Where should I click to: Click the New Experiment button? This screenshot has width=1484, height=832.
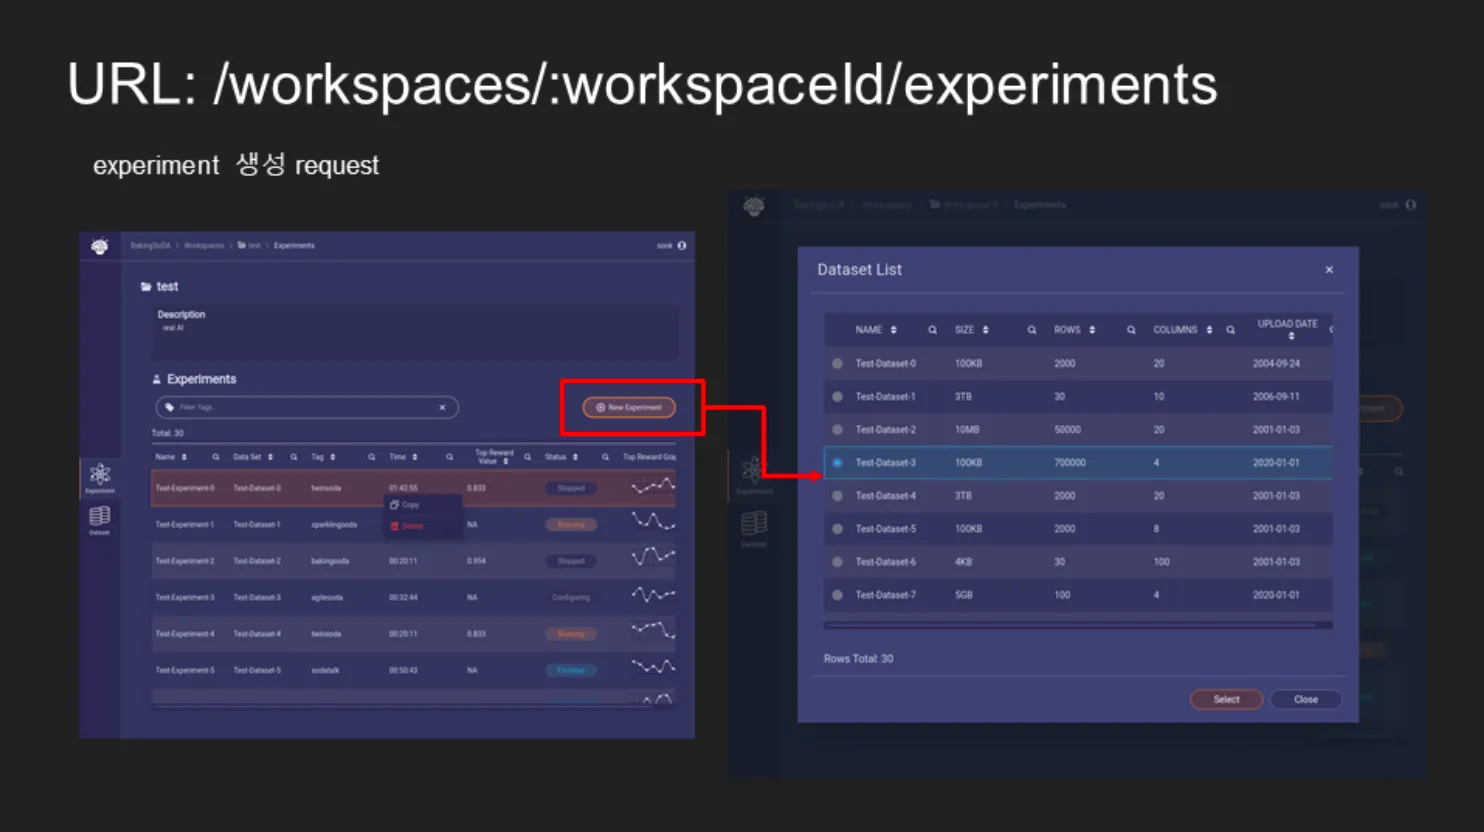point(629,407)
